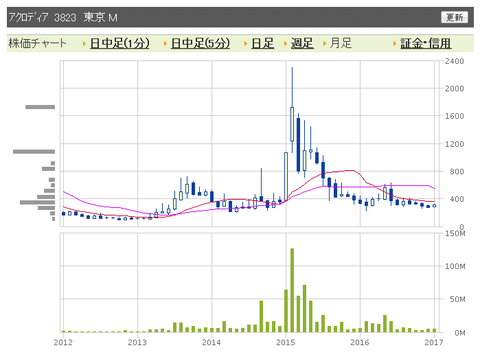Click the 2012 year label
This screenshot has height=363, width=480.
click(63, 342)
